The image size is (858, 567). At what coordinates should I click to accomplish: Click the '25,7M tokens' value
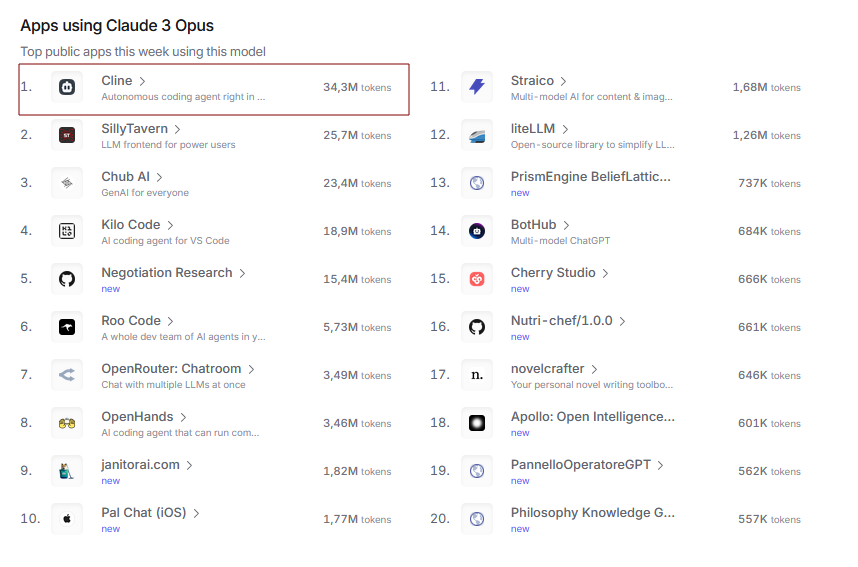357,135
